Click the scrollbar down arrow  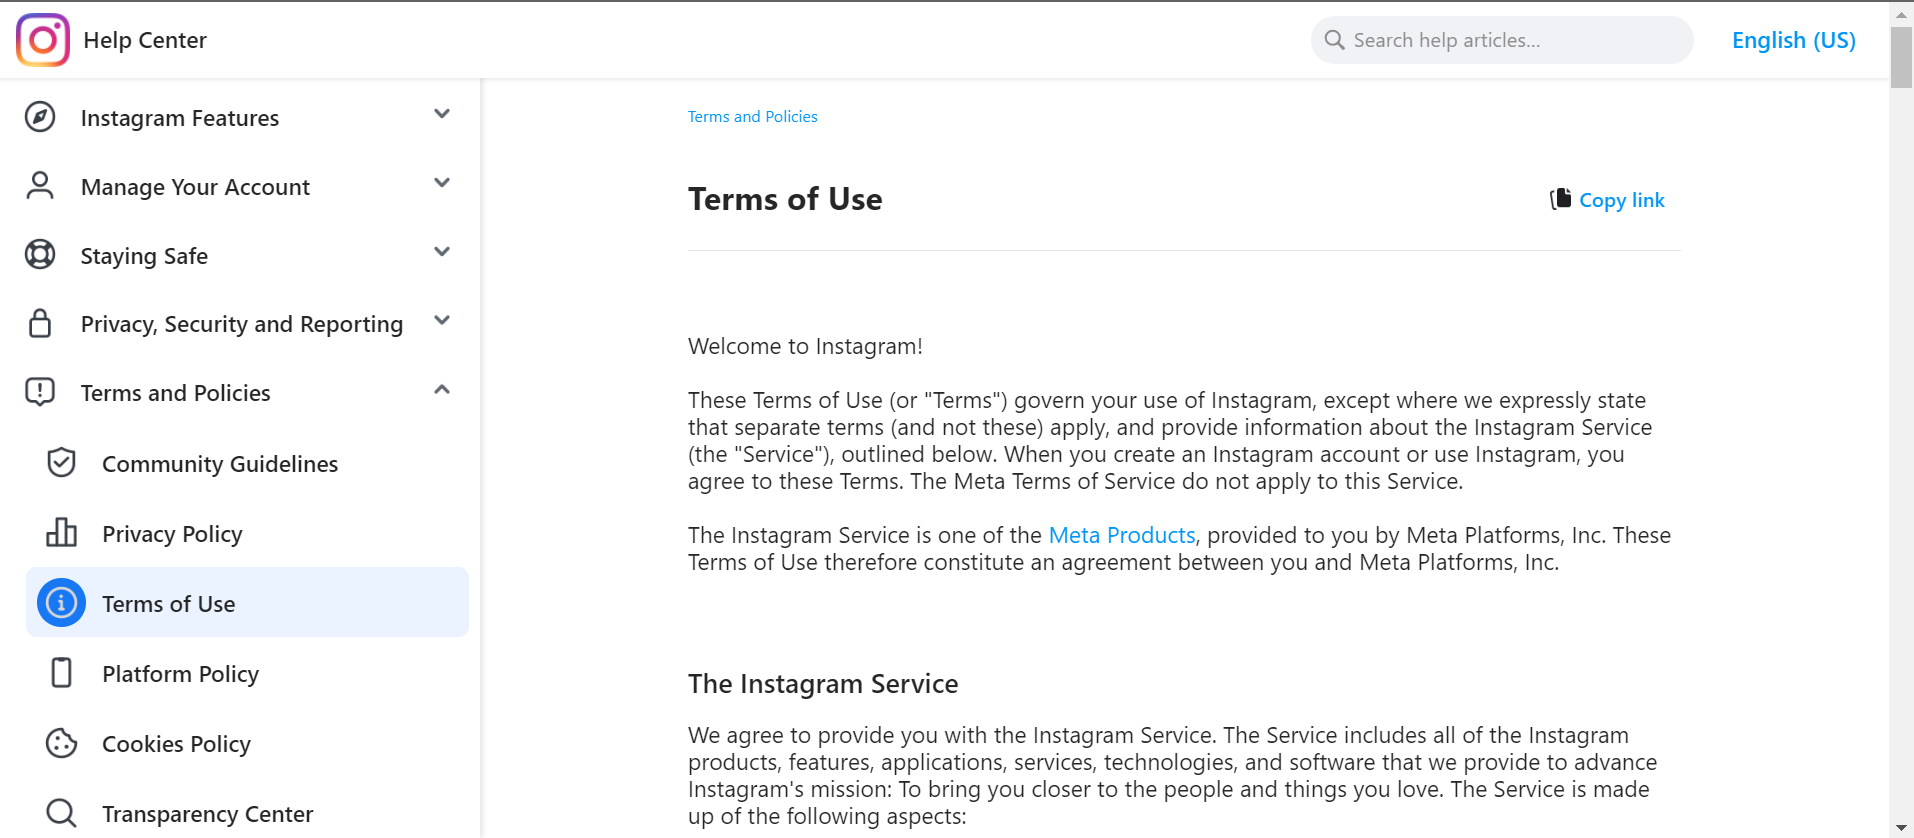(x=1901, y=828)
